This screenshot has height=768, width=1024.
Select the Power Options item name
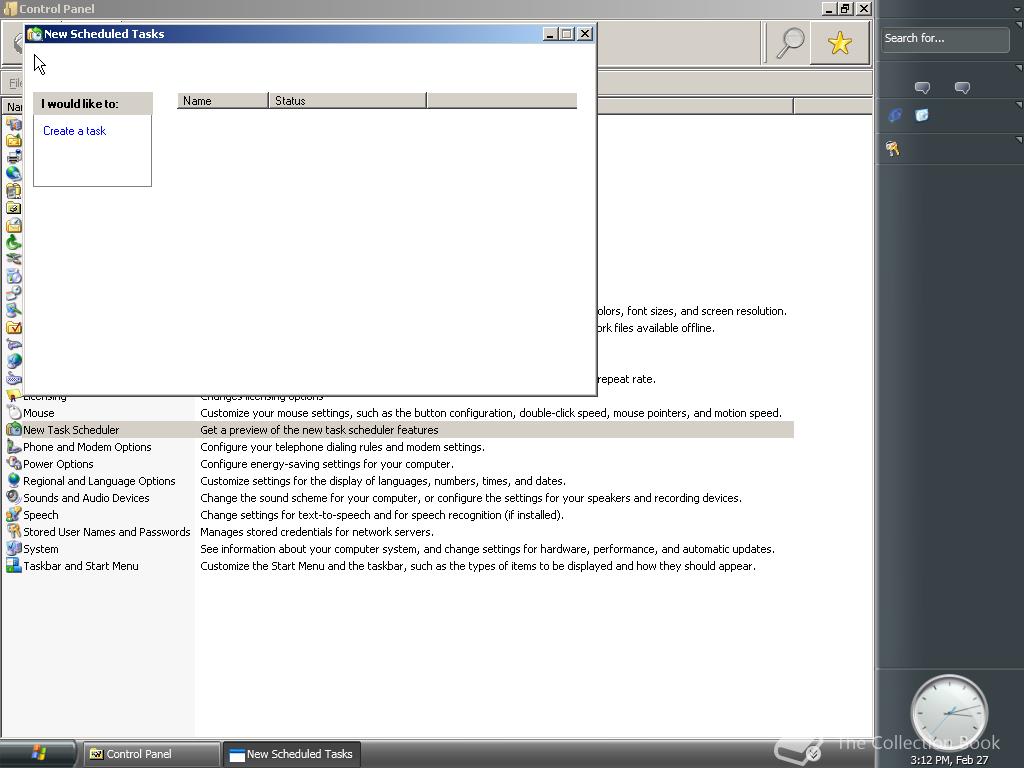pos(58,464)
